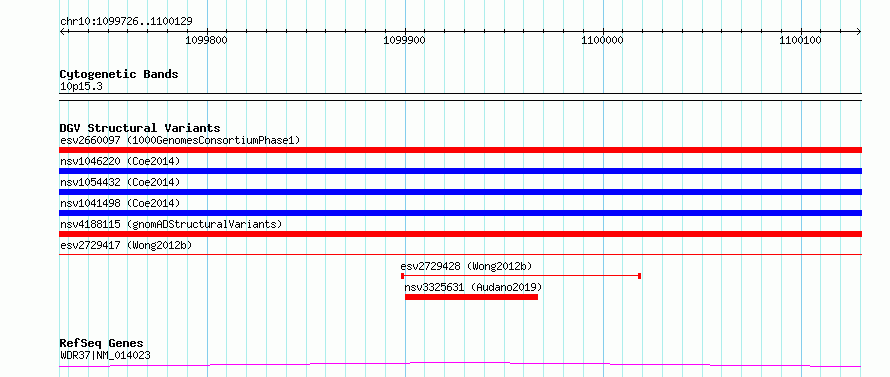Select the red nsv4188115 variant bar
The width and height of the screenshot is (890, 377).
point(460,234)
